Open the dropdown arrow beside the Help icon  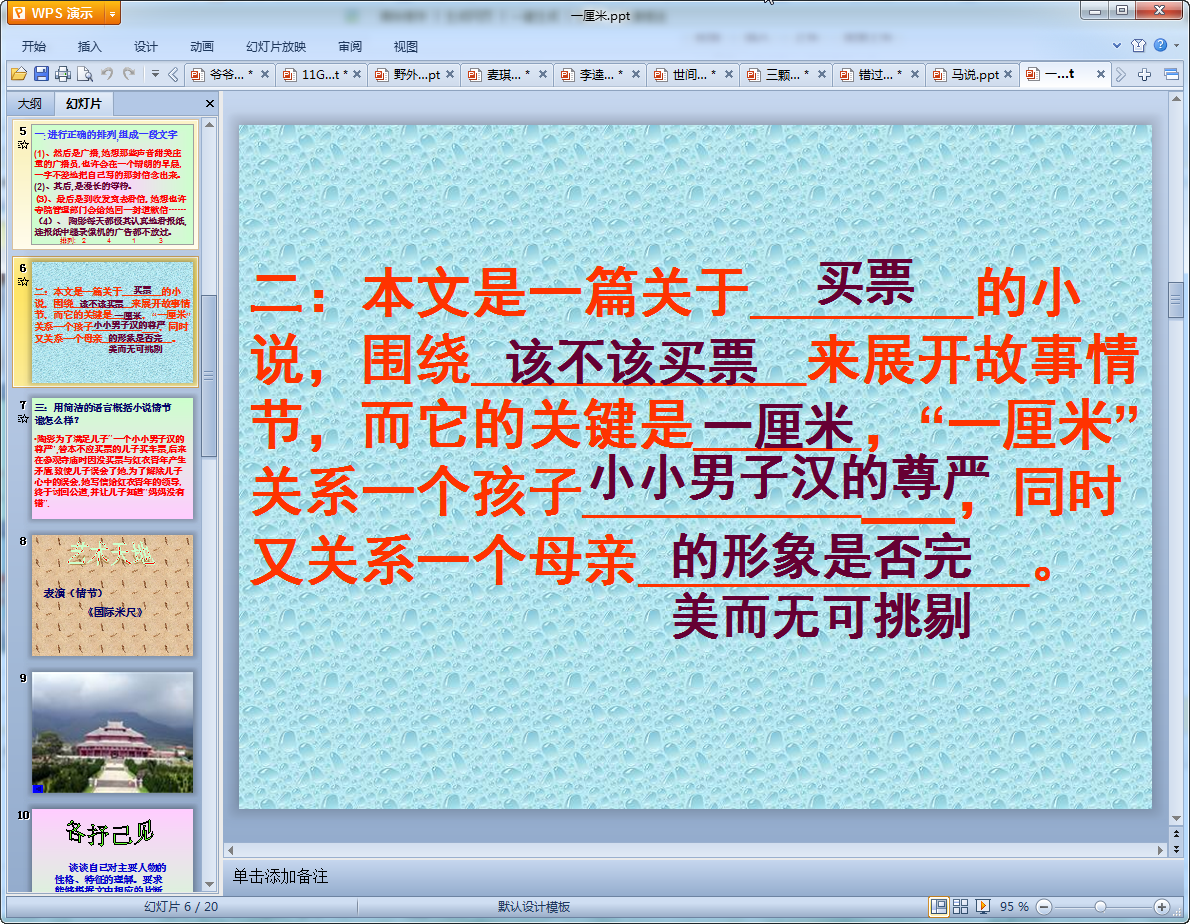tap(1176, 46)
